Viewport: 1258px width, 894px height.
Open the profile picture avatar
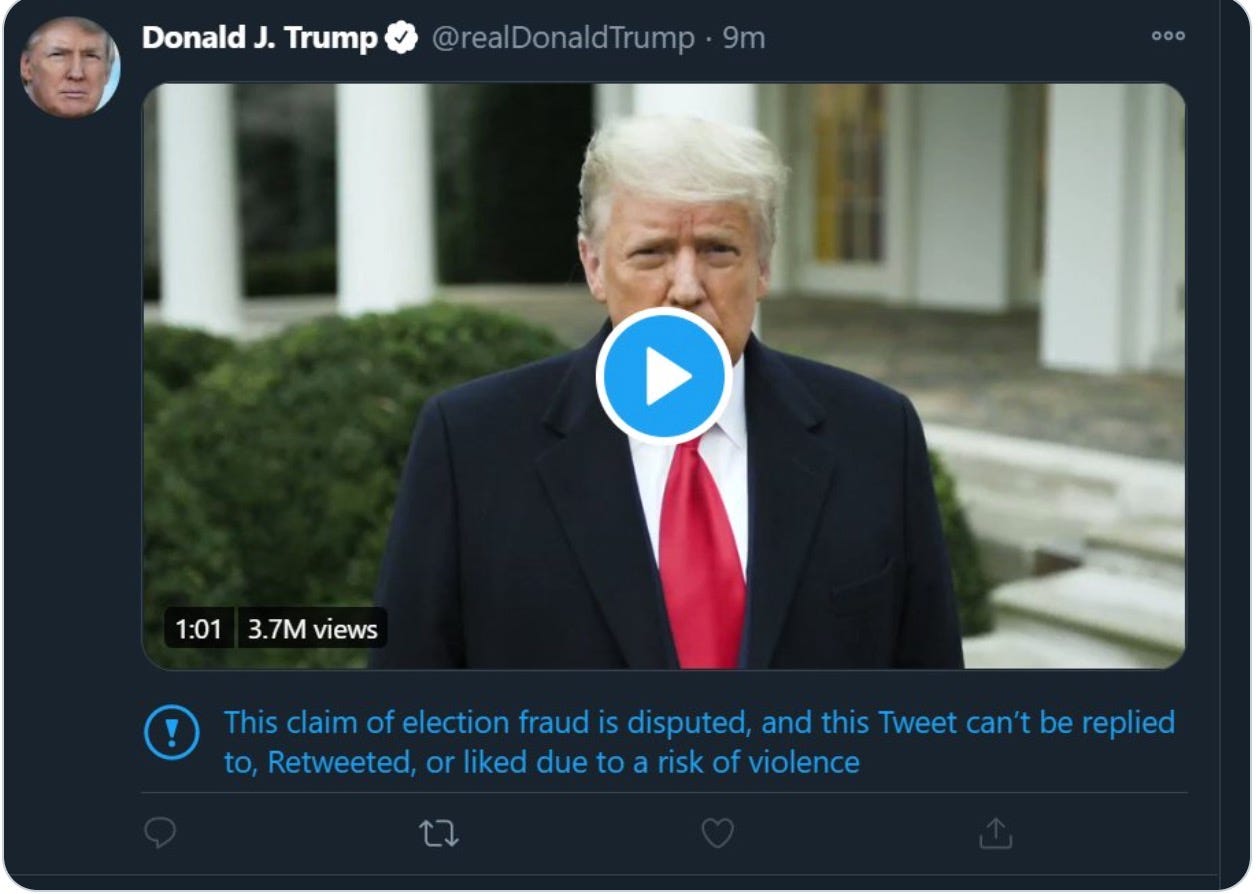[70, 67]
